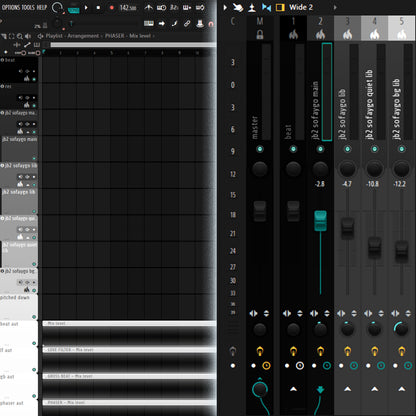Toggle the metronome icon in toolbar
Image resolution: width=416 pixels, height=416 pixels.
point(149,7)
